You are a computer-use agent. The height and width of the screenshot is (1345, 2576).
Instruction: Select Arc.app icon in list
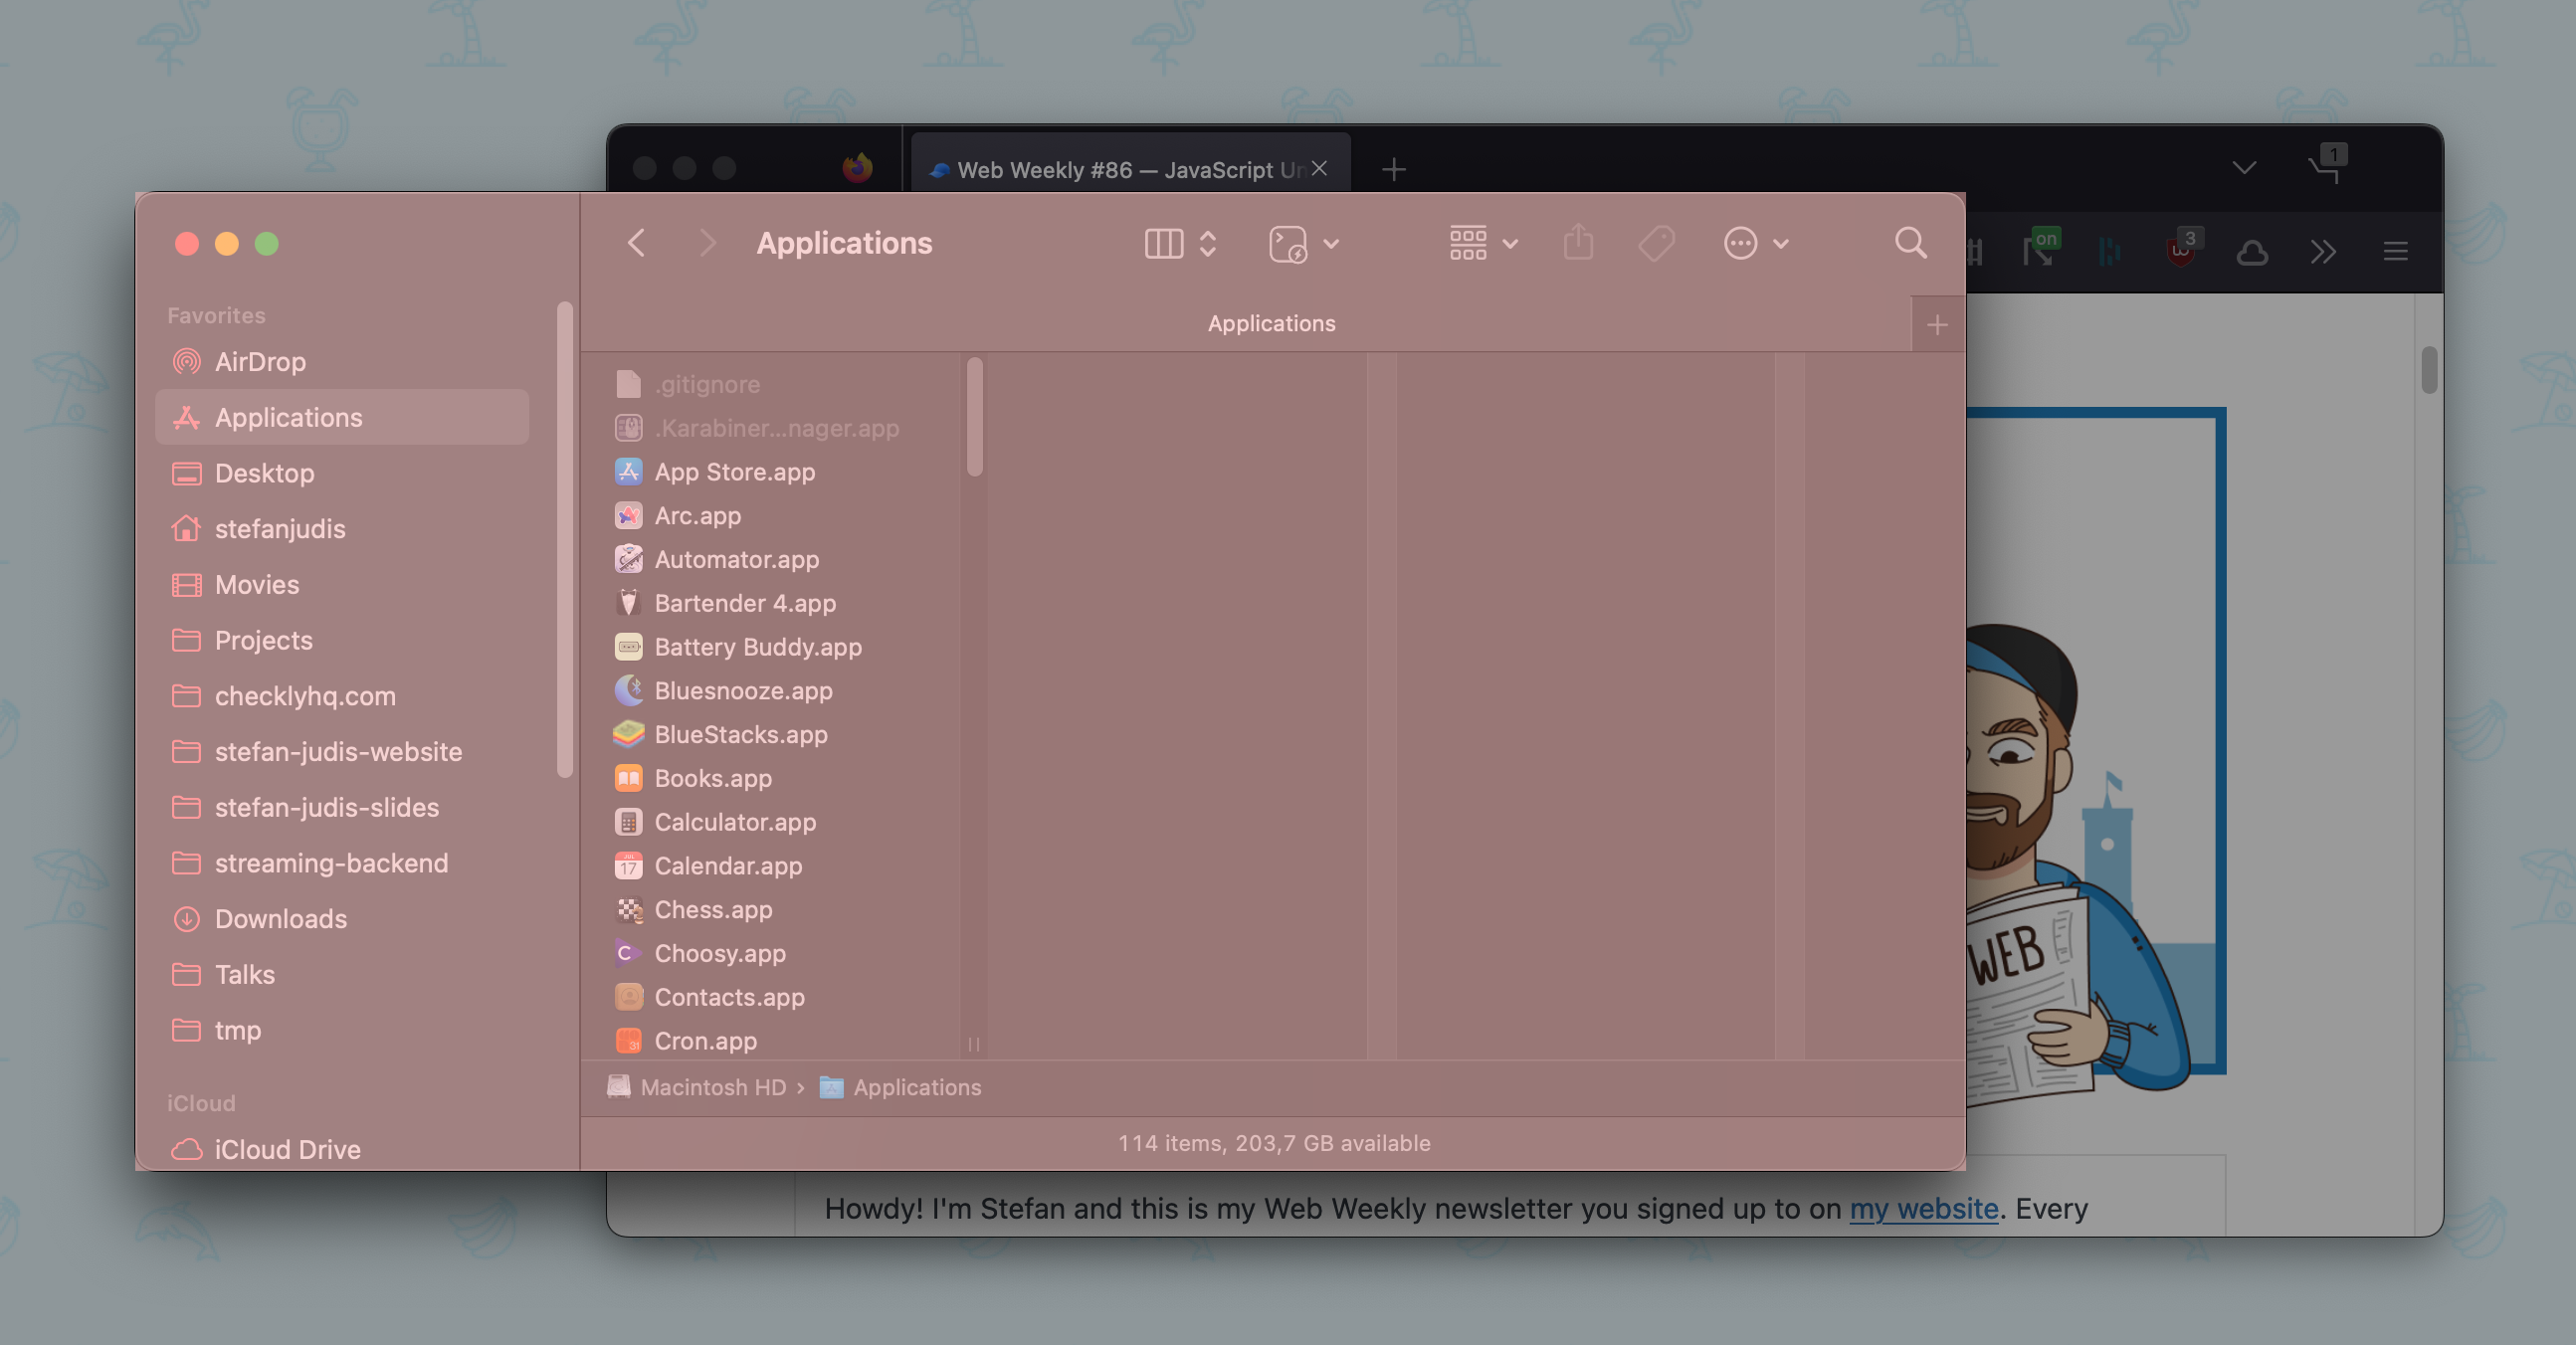[x=628, y=515]
